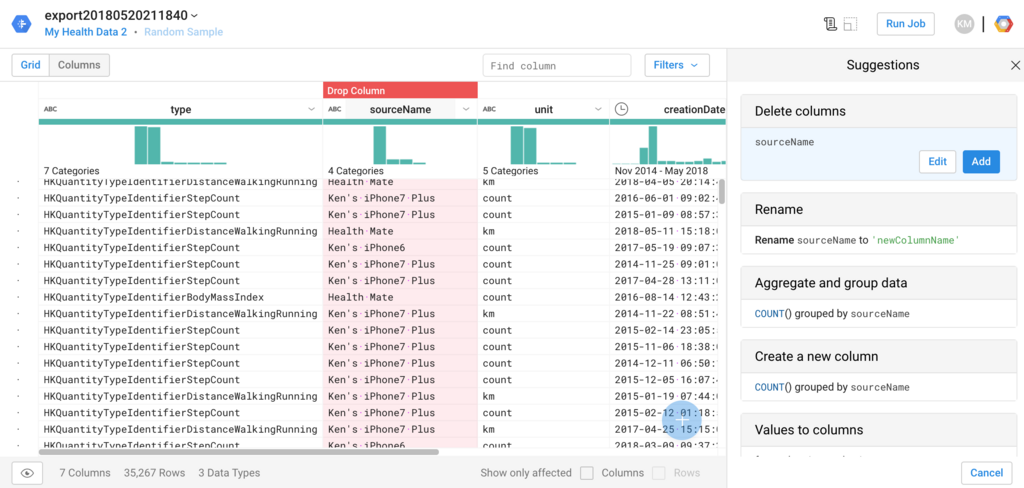Click '7 Categories' under type column

tap(71, 171)
